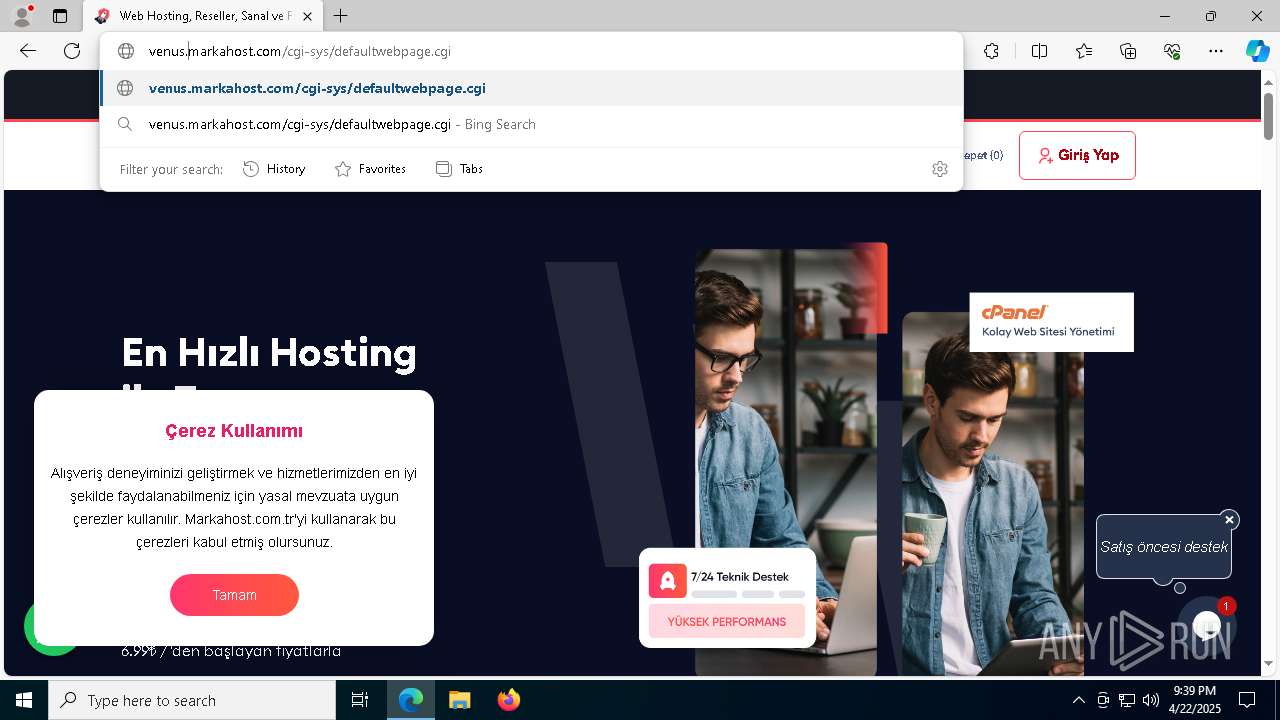Open the volume speaker icon

click(1150, 700)
